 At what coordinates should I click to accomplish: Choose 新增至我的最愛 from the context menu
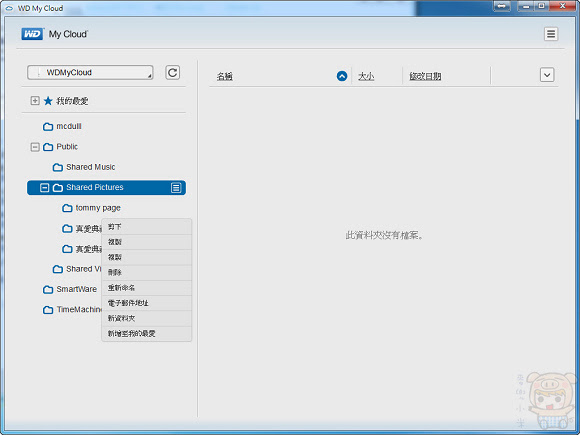146,334
